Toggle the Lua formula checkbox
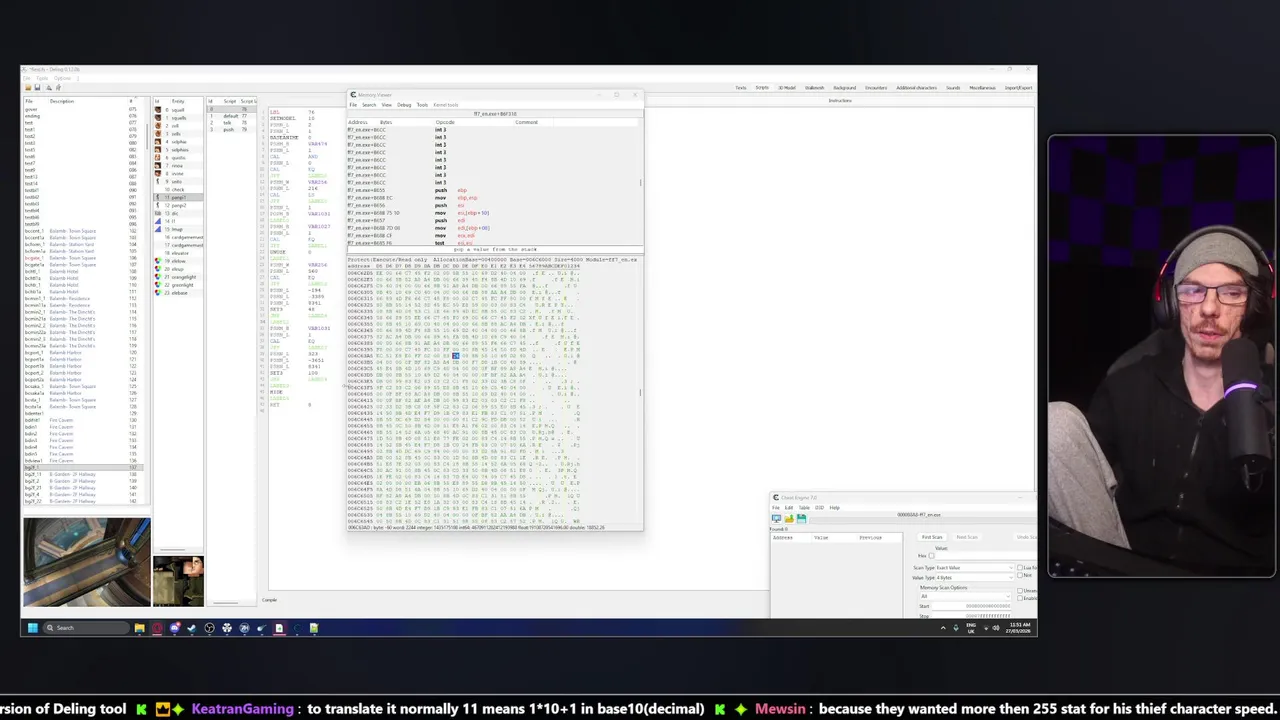 tap(1020, 568)
